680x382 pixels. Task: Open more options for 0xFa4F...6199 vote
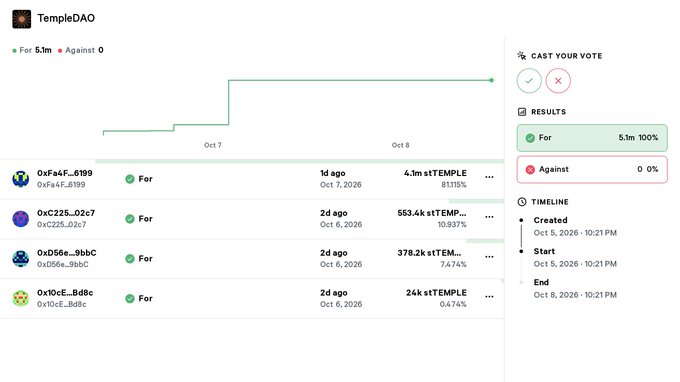point(489,177)
